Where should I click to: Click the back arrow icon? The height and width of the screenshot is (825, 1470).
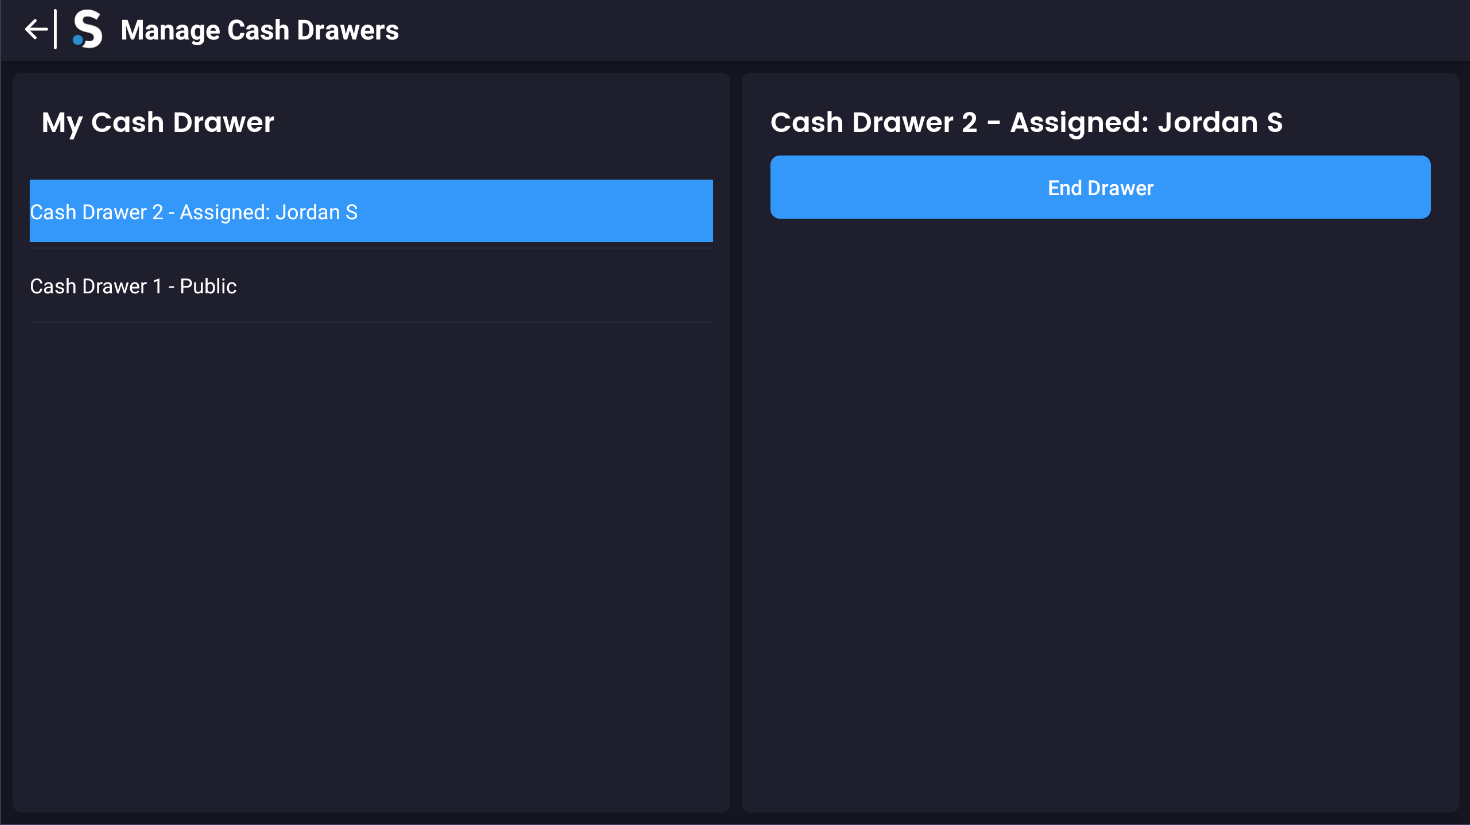(36, 30)
